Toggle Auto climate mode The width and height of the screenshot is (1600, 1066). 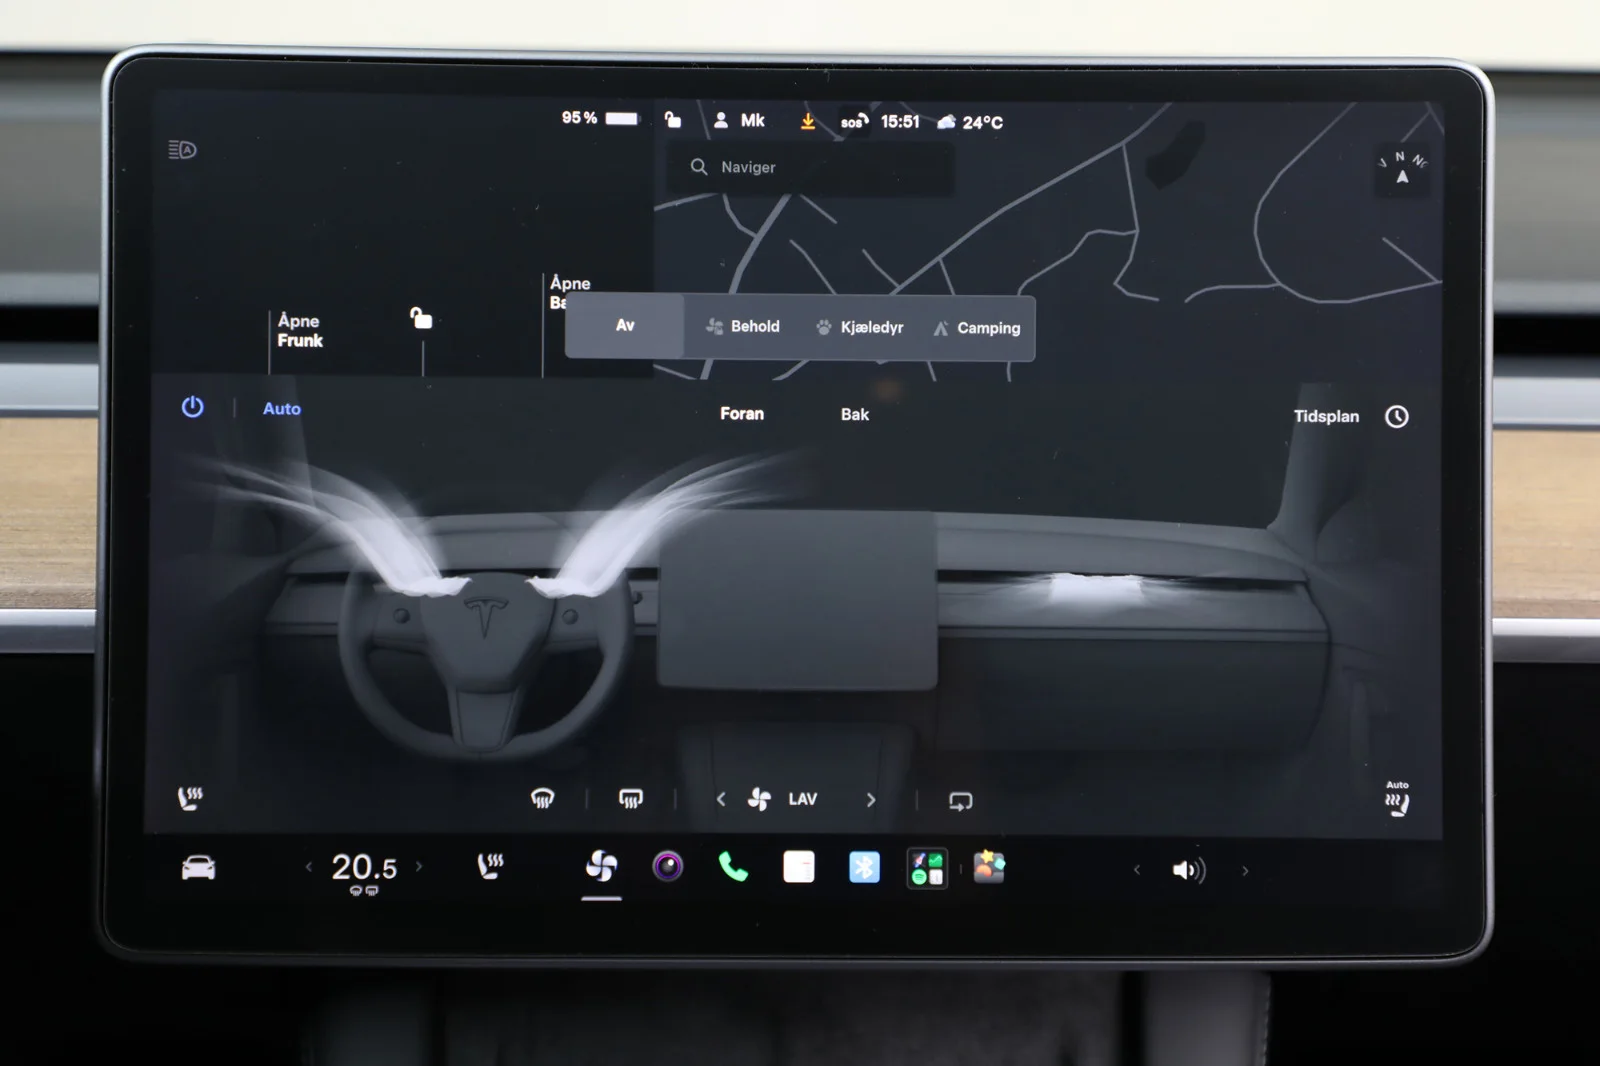coord(282,409)
